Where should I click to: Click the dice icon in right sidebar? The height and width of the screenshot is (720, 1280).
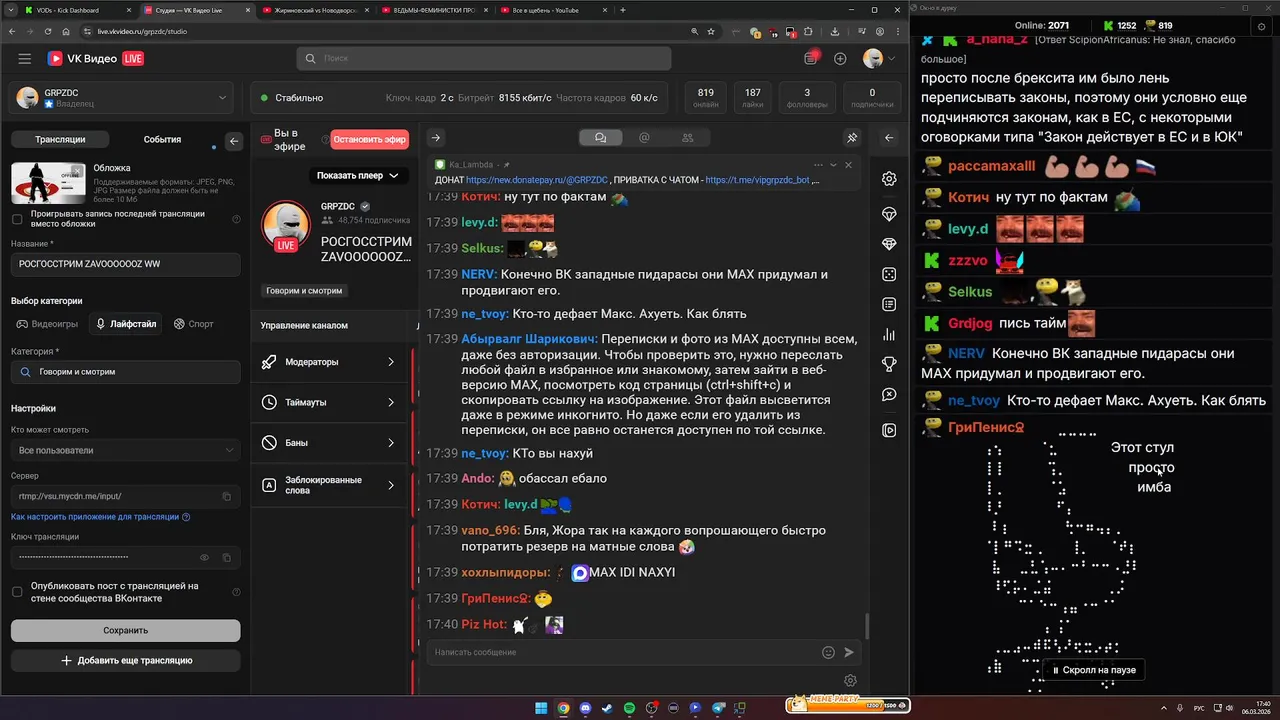889,274
